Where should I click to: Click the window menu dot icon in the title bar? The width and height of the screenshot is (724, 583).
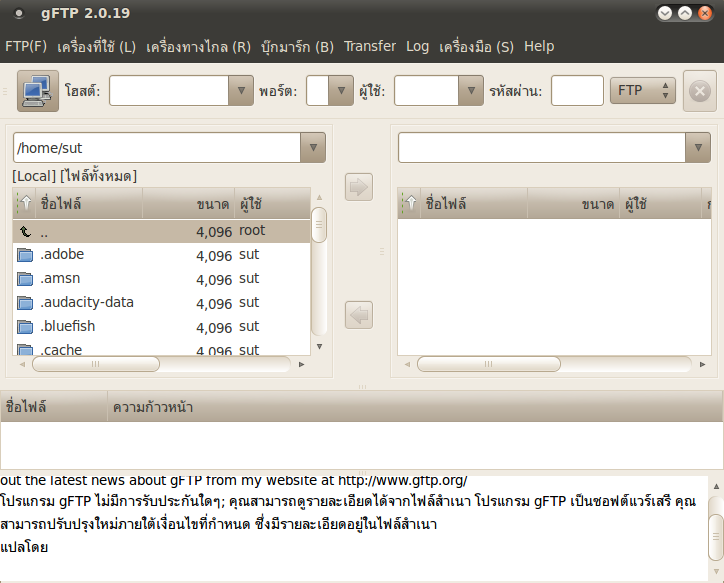point(19,14)
